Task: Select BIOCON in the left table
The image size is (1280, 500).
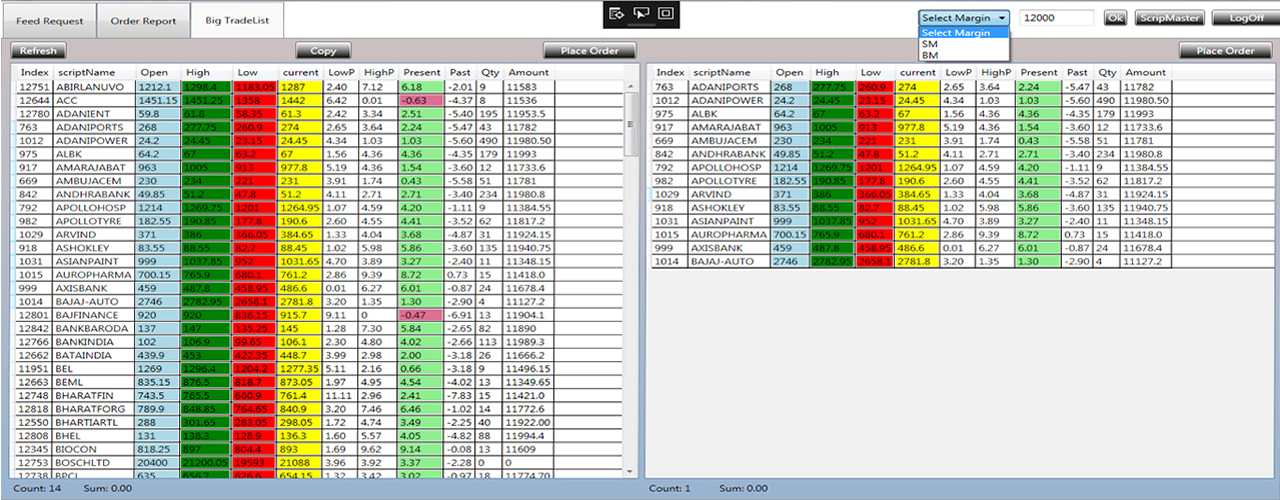Action: click(x=318, y=449)
